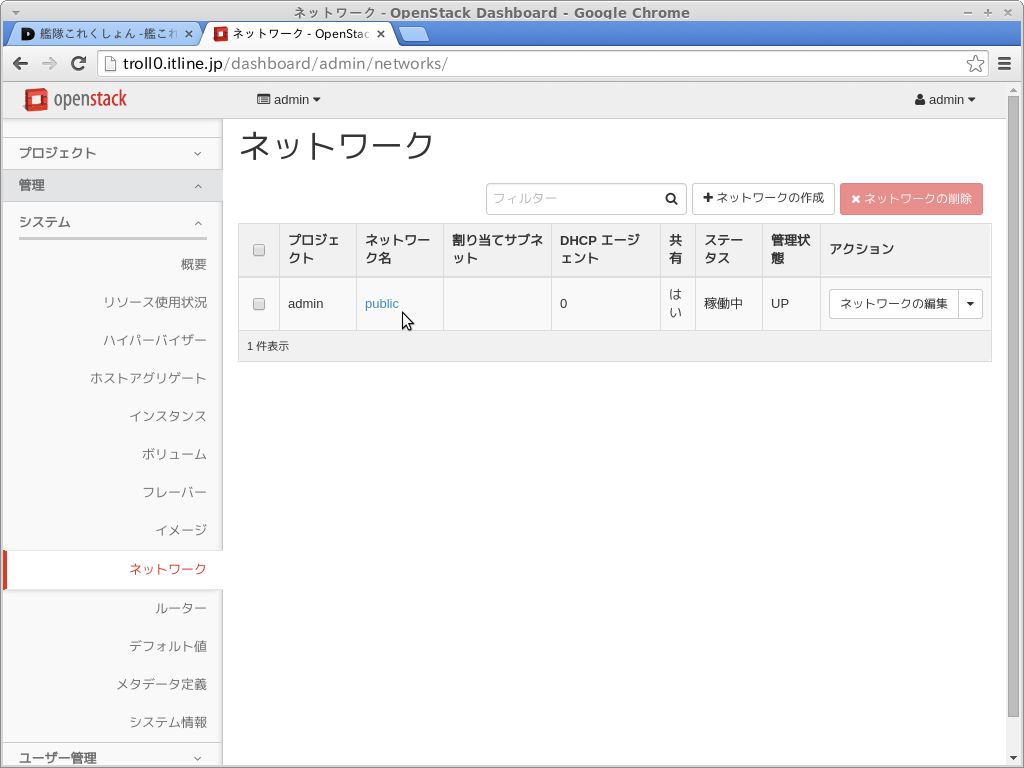Open a new tab with the new-tab button

tap(413, 34)
